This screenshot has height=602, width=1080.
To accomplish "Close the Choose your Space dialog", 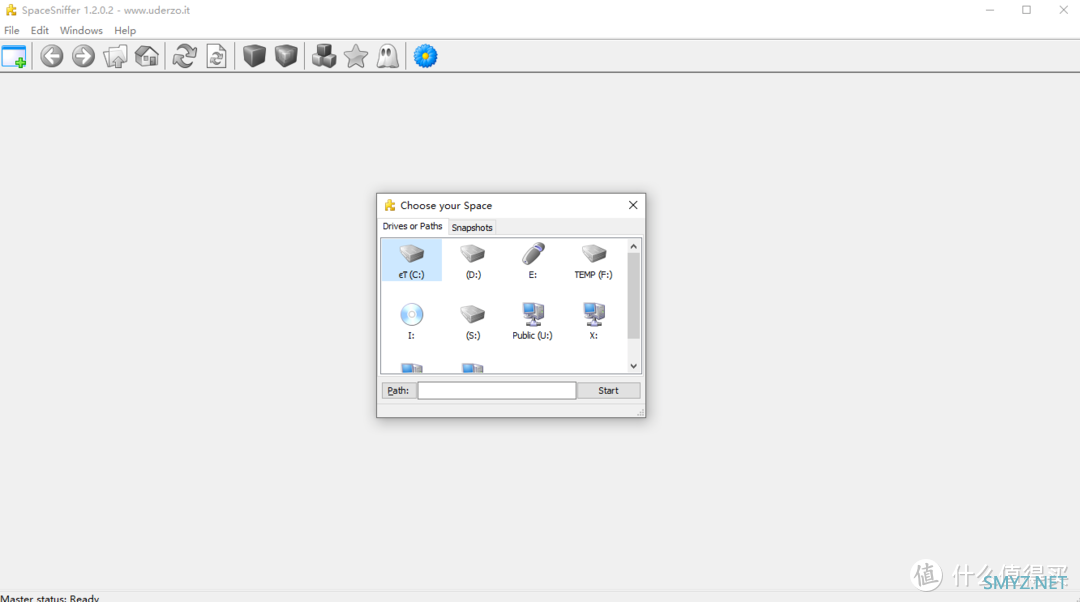I will [633, 205].
